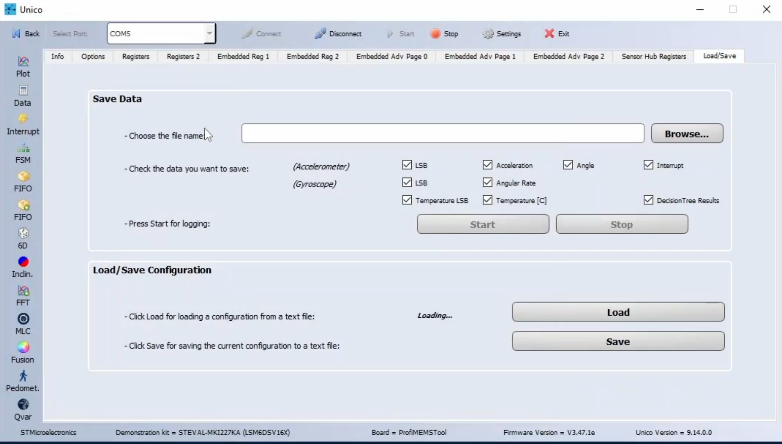Open the Data panel icon
Viewport: 782px width, 444px height.
[x=22, y=96]
